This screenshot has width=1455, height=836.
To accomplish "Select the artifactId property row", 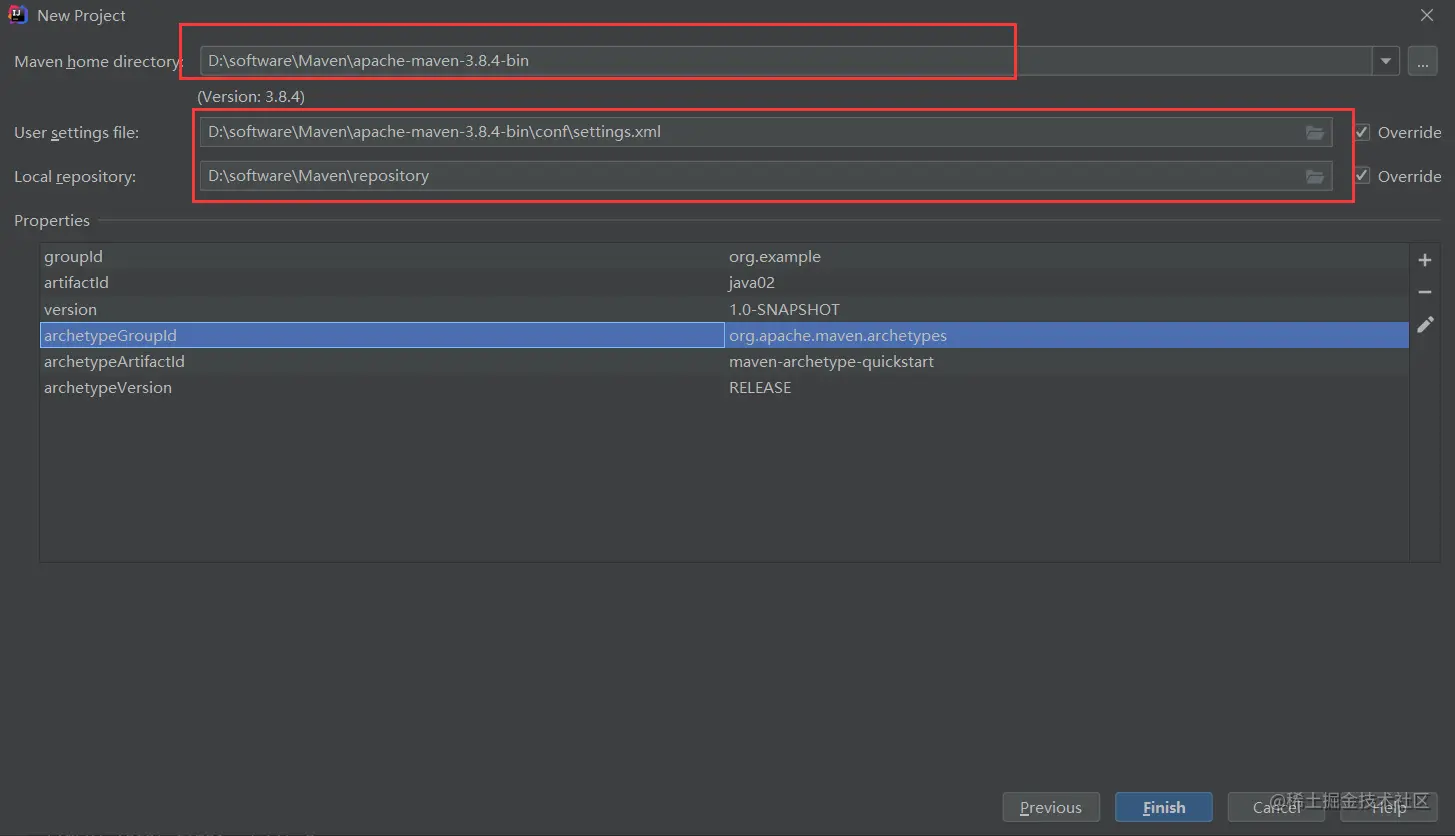I will pos(724,283).
